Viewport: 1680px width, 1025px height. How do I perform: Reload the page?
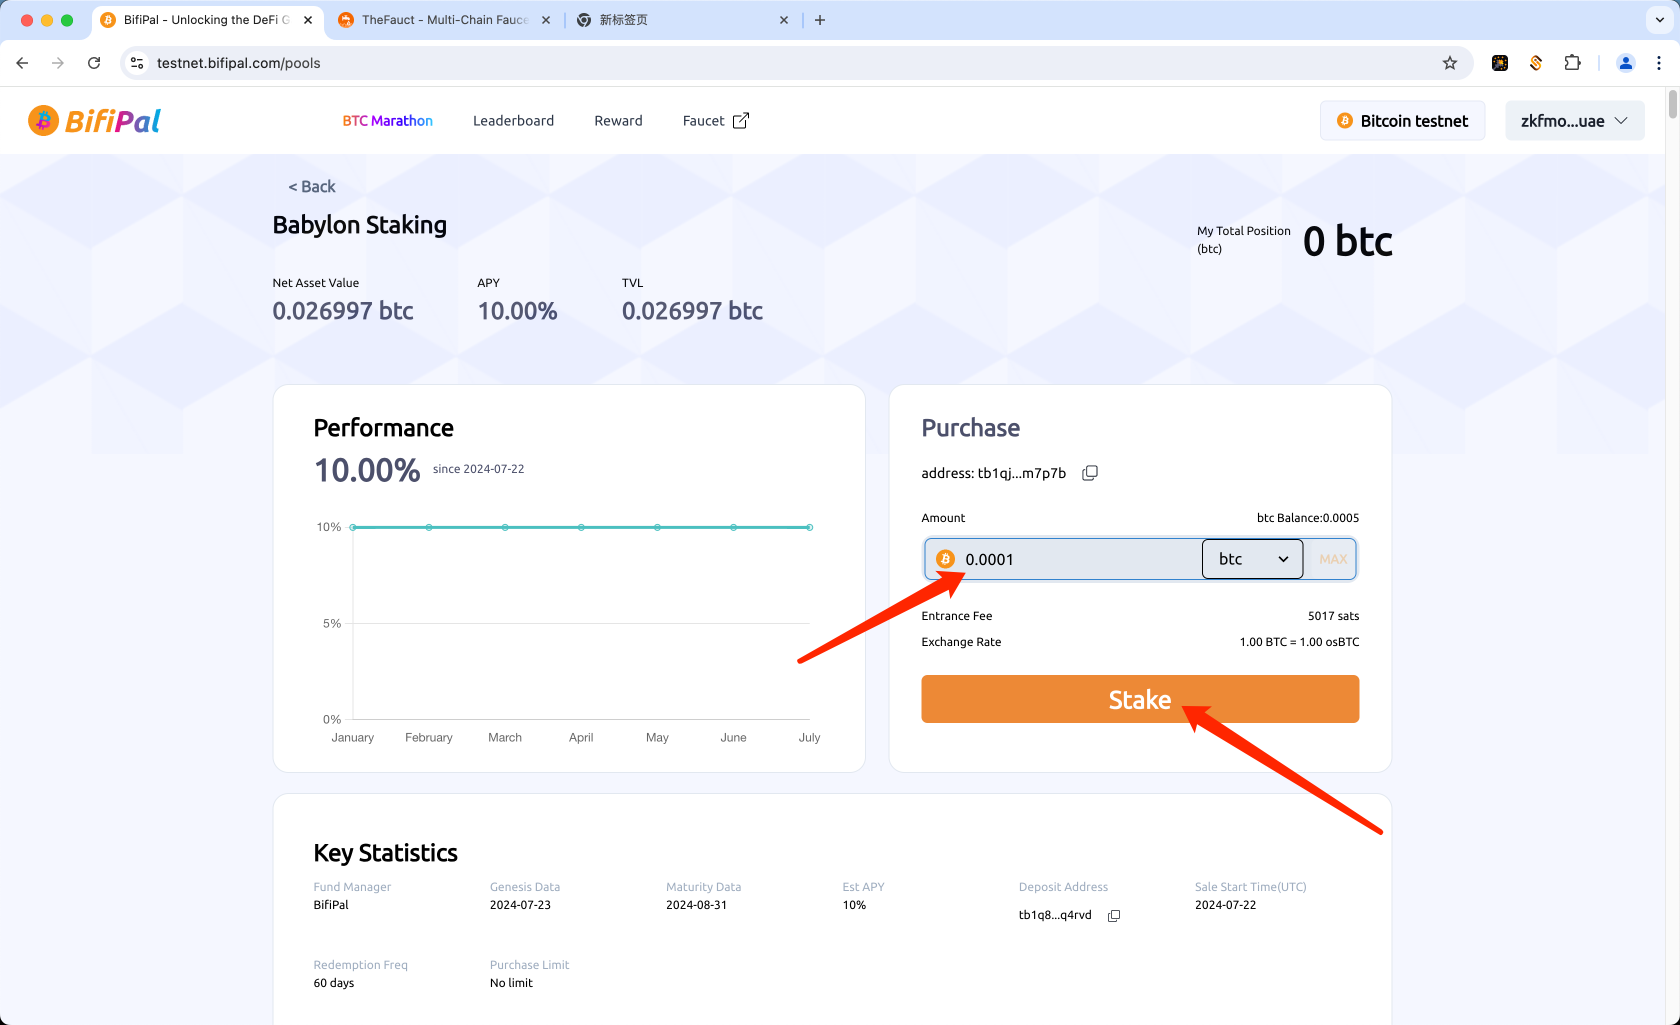(94, 63)
